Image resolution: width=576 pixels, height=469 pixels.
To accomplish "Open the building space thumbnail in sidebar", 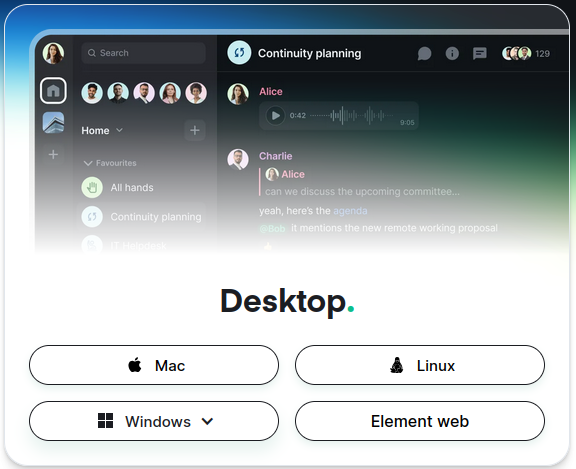I will [53, 122].
